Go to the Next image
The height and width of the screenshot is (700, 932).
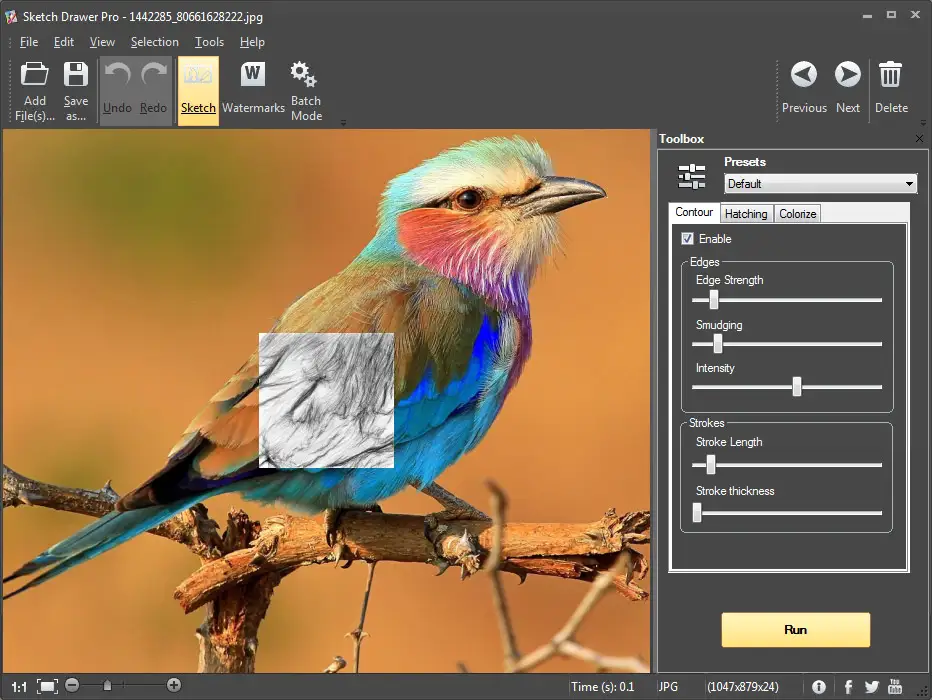(848, 75)
